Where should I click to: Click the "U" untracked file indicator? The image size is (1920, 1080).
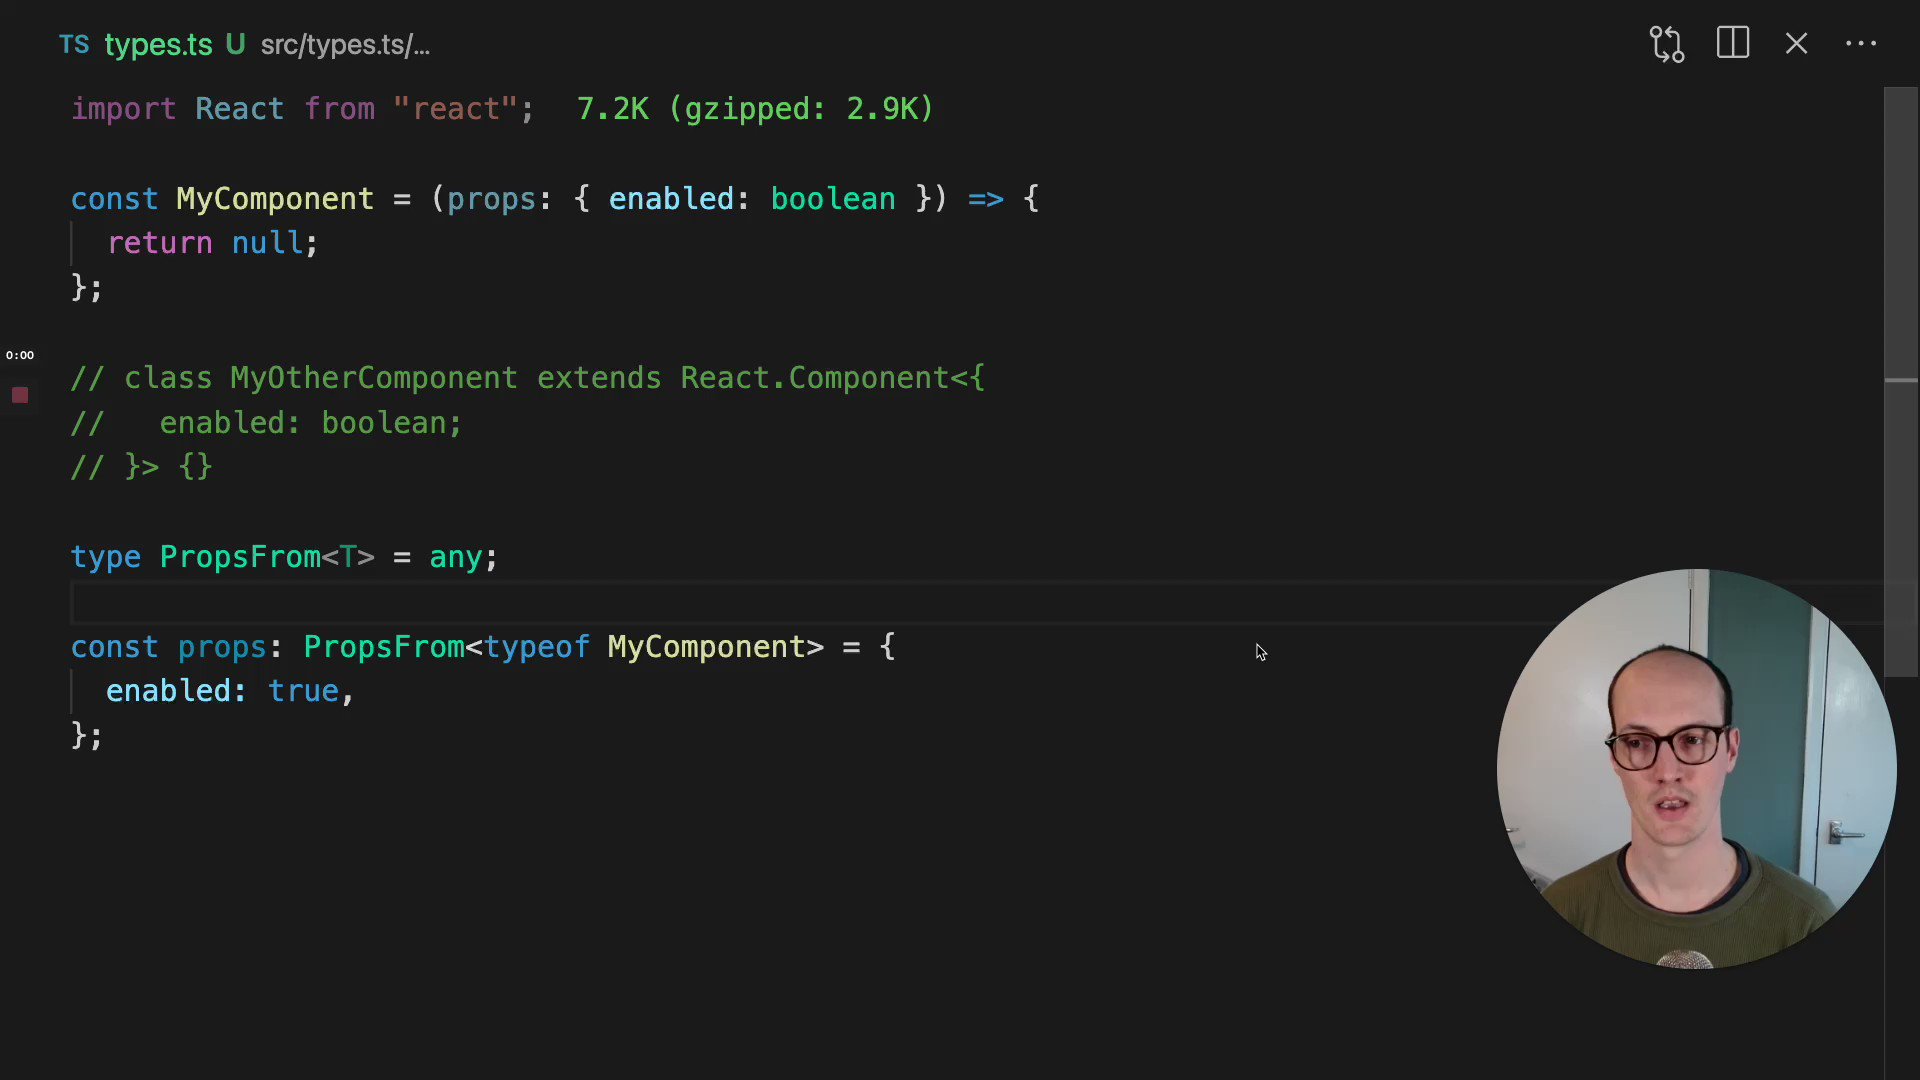coord(236,45)
